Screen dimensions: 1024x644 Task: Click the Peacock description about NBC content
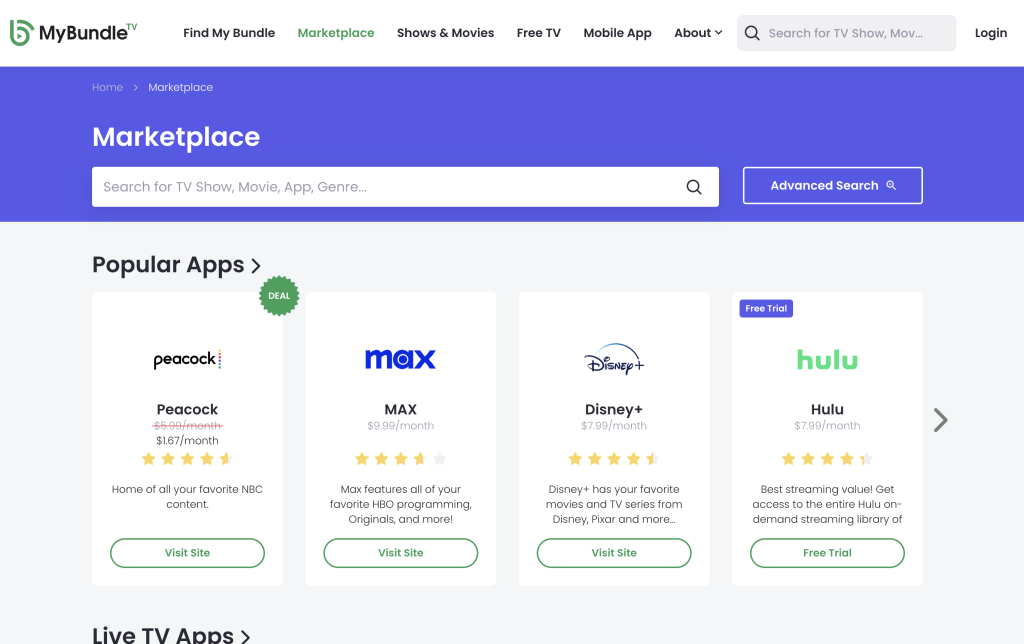187,497
